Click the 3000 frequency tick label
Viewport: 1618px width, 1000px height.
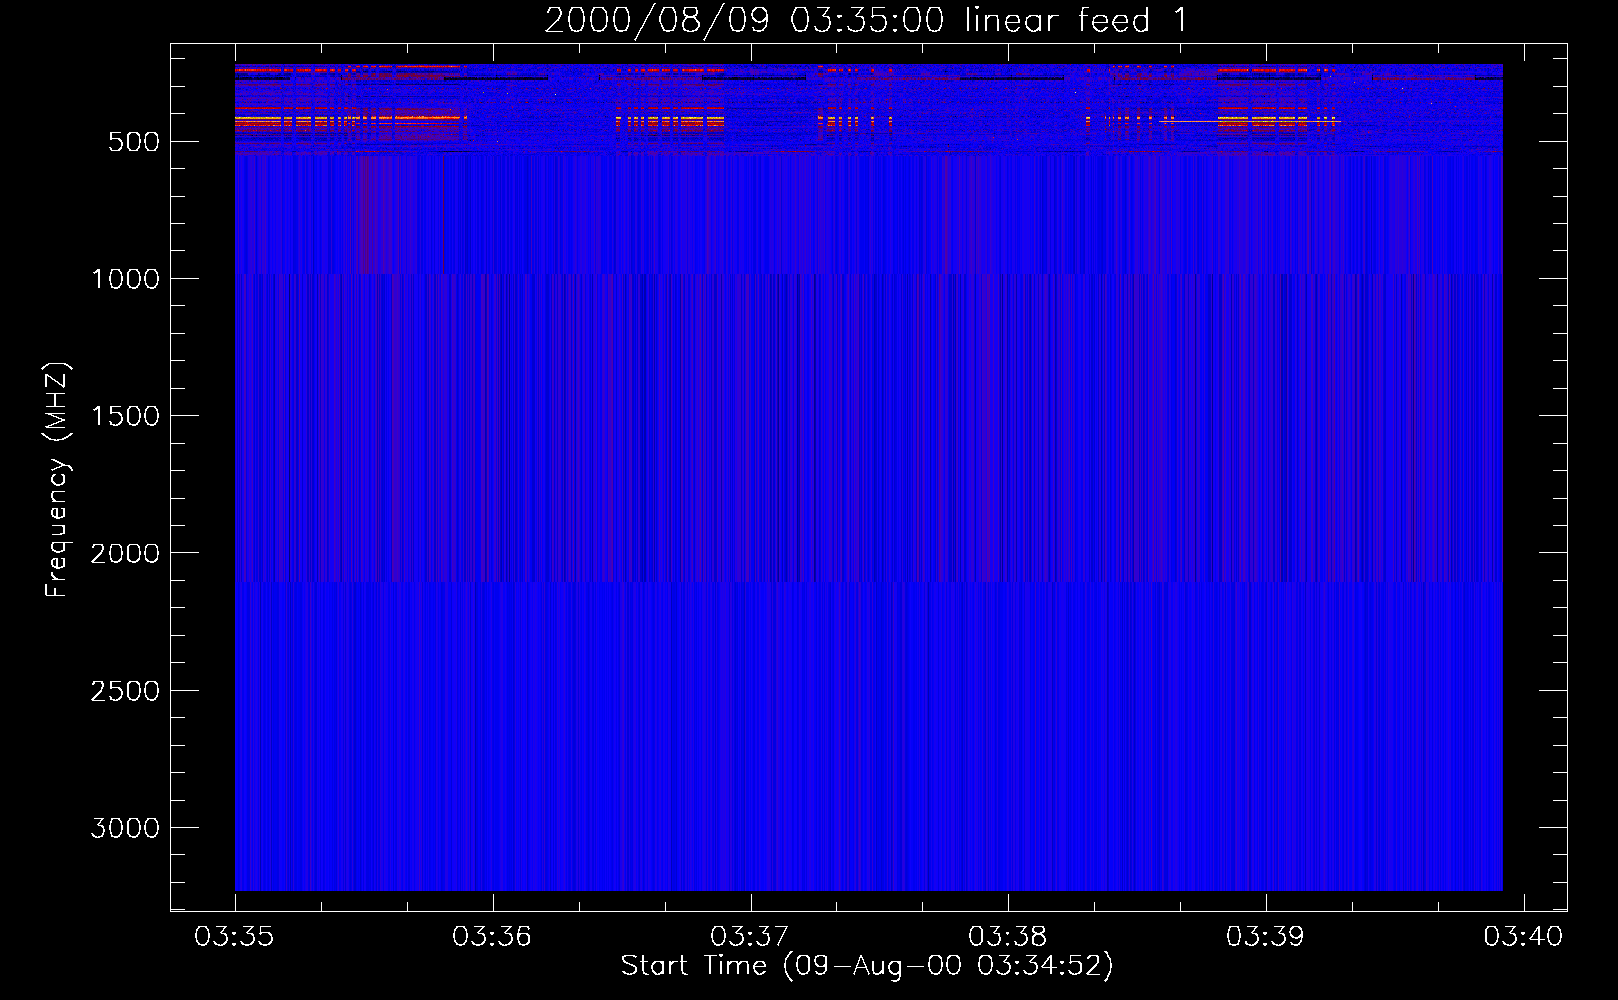pos(125,828)
